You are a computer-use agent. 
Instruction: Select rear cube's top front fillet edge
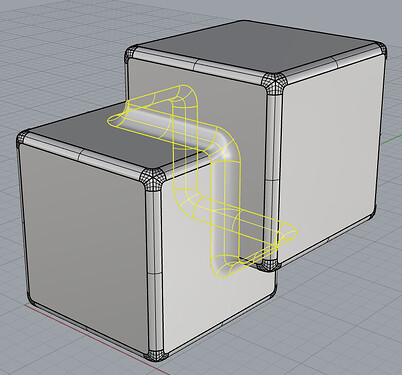coord(200,64)
